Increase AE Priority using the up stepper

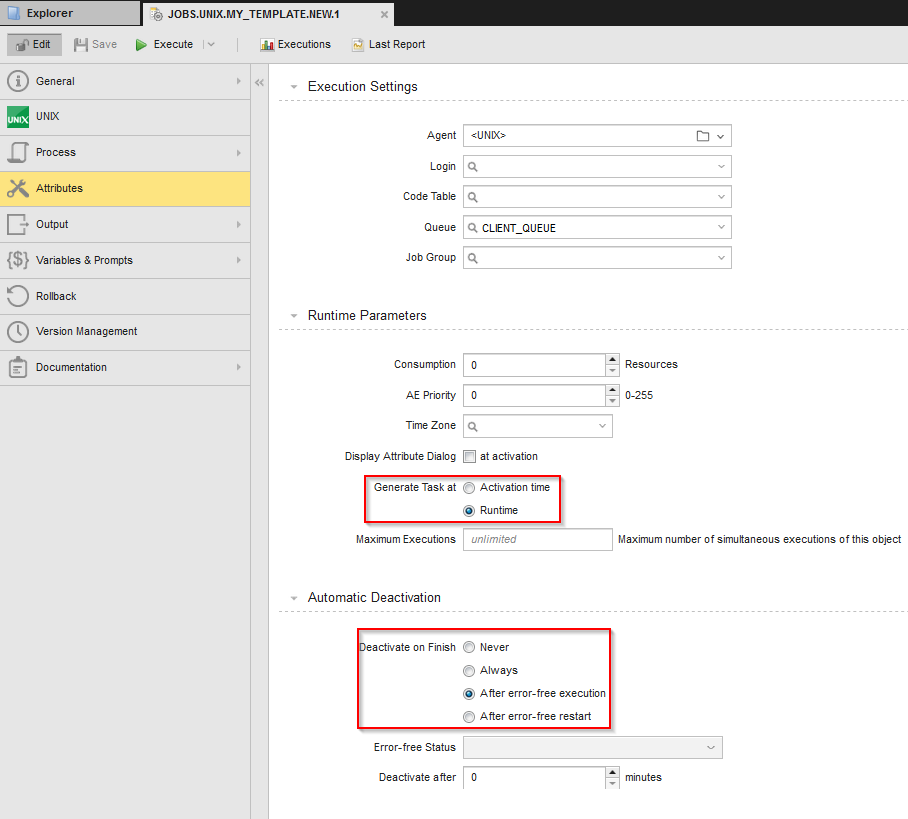pyautogui.click(x=611, y=390)
